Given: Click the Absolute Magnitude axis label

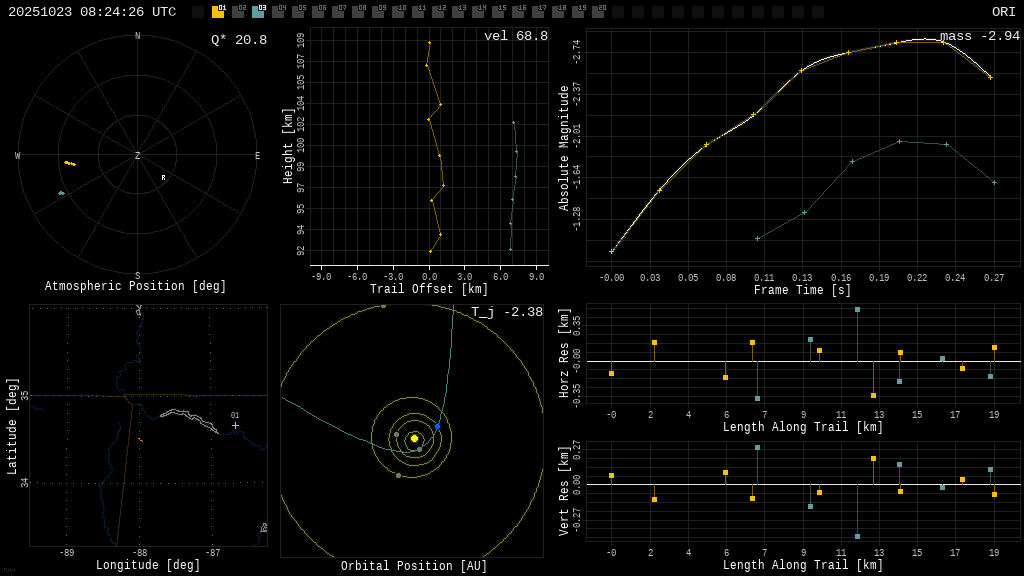Looking at the screenshot, I should [564, 148].
